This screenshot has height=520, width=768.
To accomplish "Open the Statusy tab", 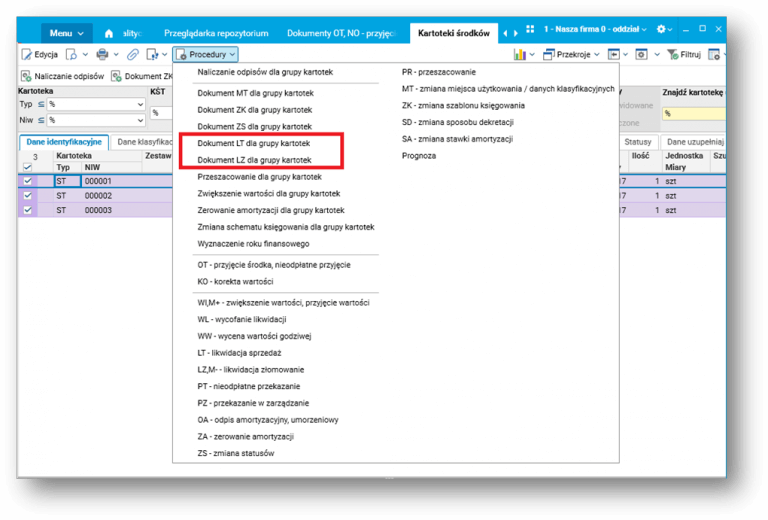I will (x=638, y=142).
